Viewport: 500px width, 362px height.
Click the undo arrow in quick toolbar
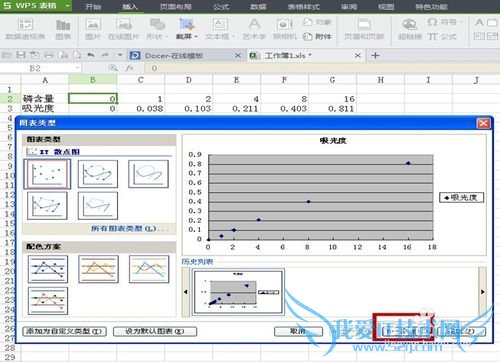coord(91,55)
